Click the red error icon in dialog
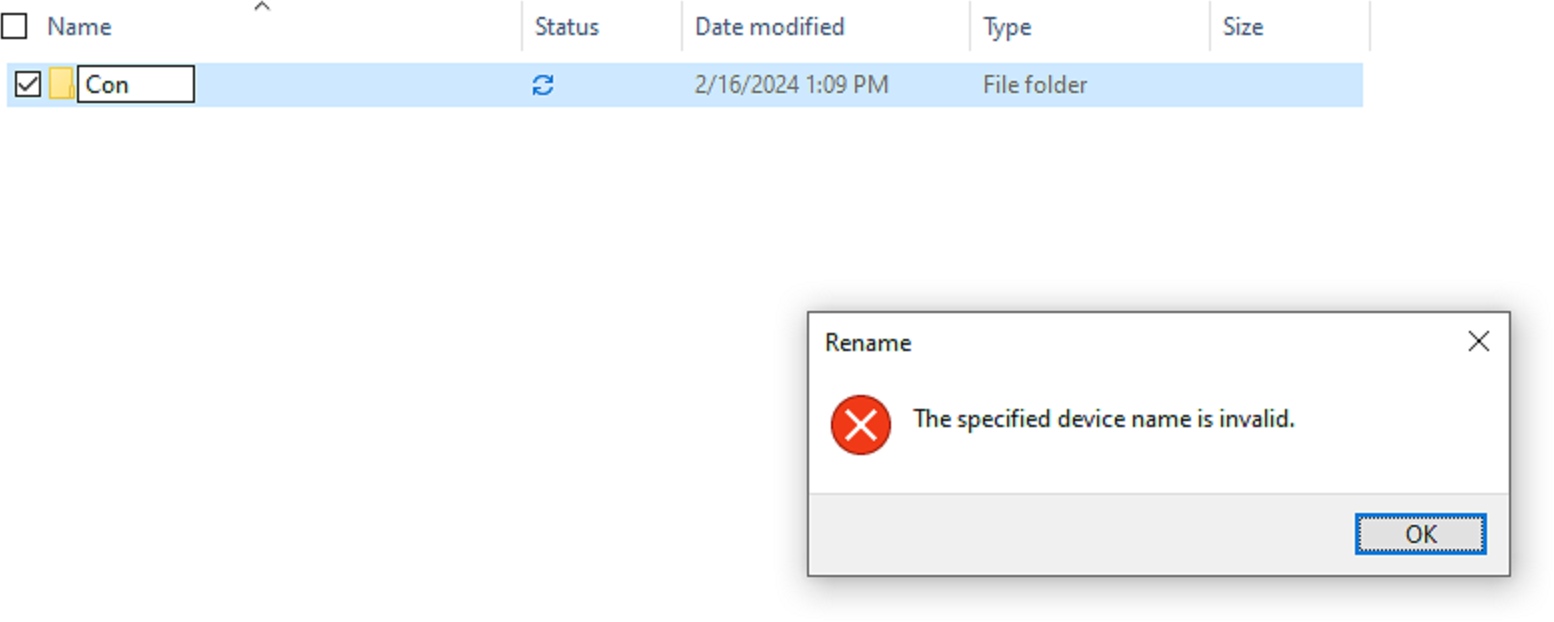The image size is (1554, 622). tap(860, 424)
